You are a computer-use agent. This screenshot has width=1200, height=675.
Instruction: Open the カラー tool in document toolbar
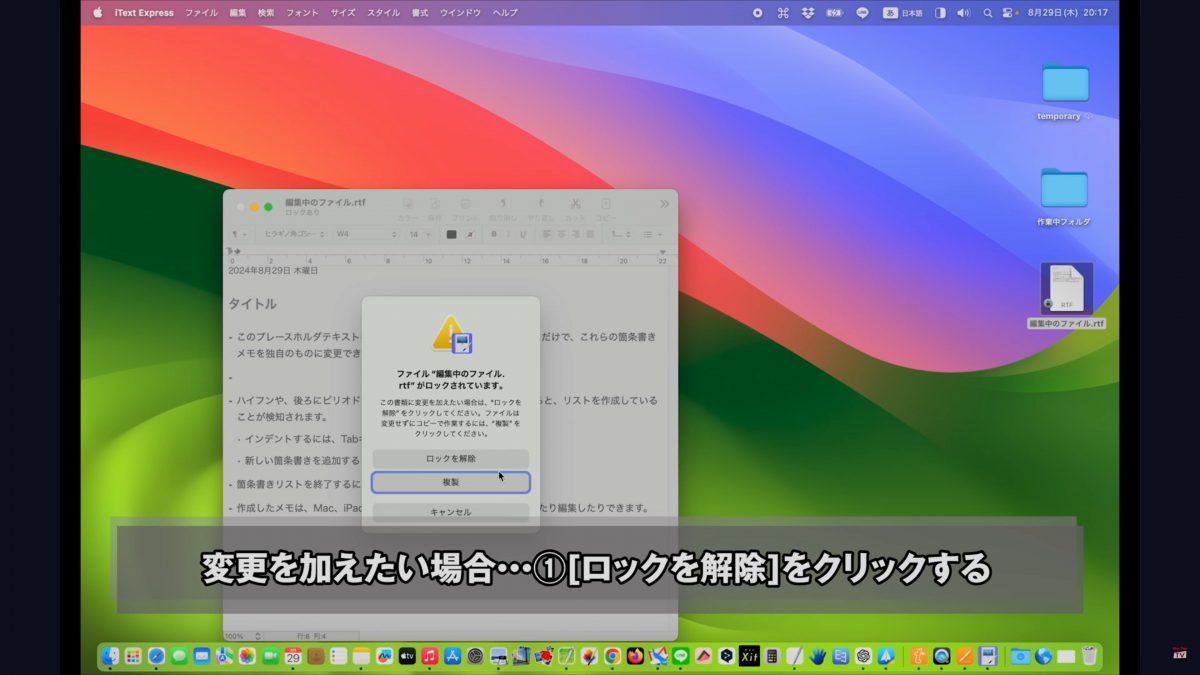click(x=408, y=209)
